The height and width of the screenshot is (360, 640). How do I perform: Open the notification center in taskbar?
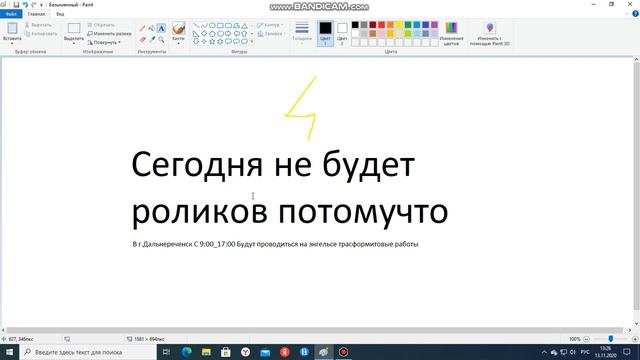[627, 352]
